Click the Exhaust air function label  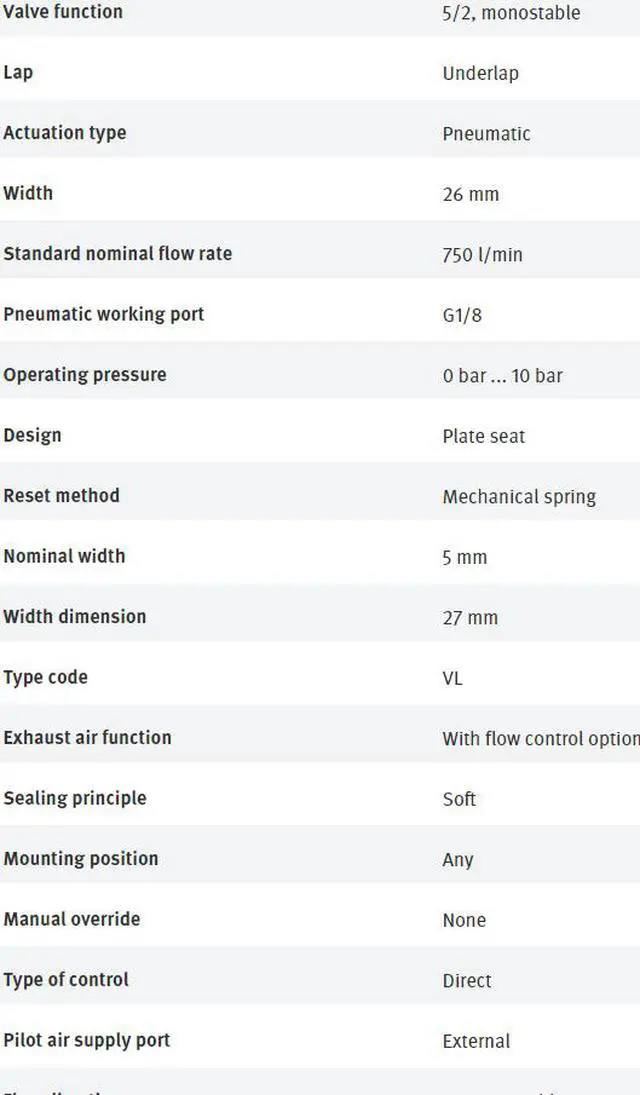tap(87, 737)
